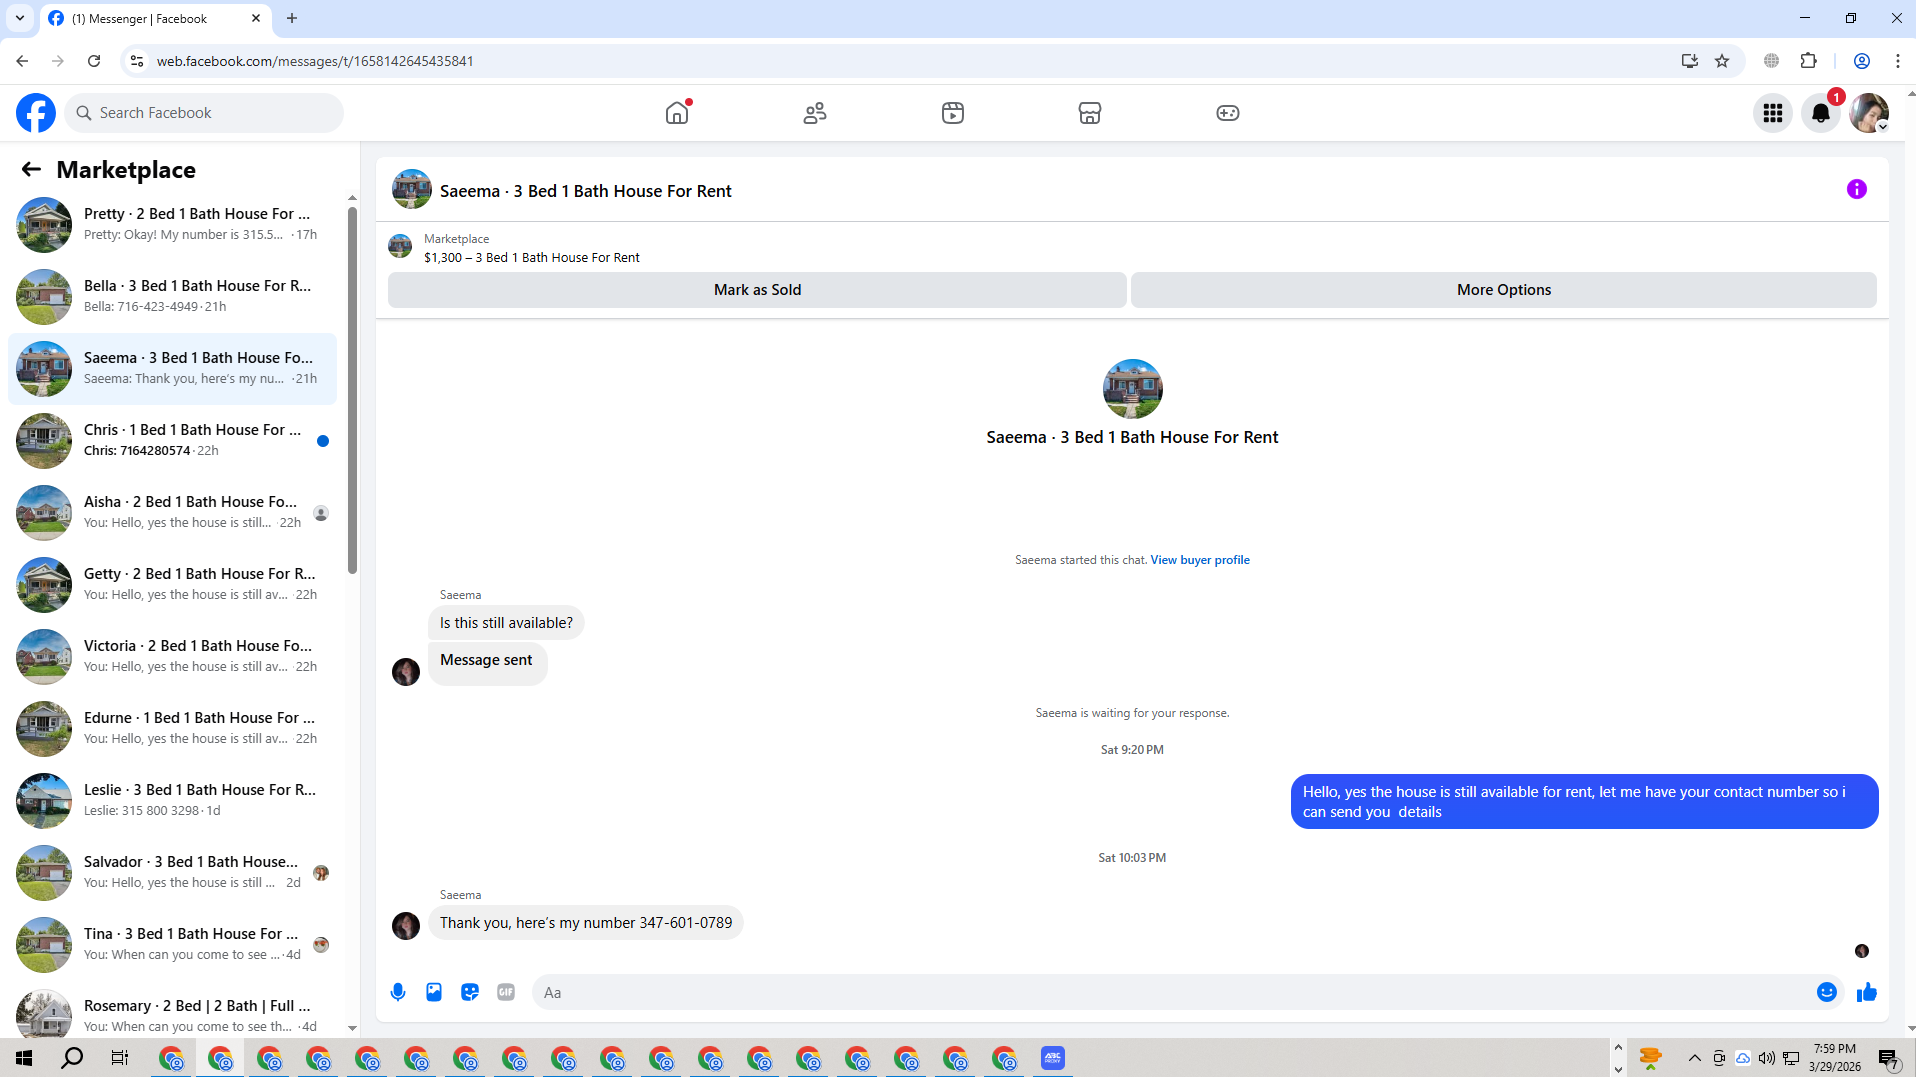Open the volume control in tray
This screenshot has width=1916, height=1077.
(1767, 1058)
